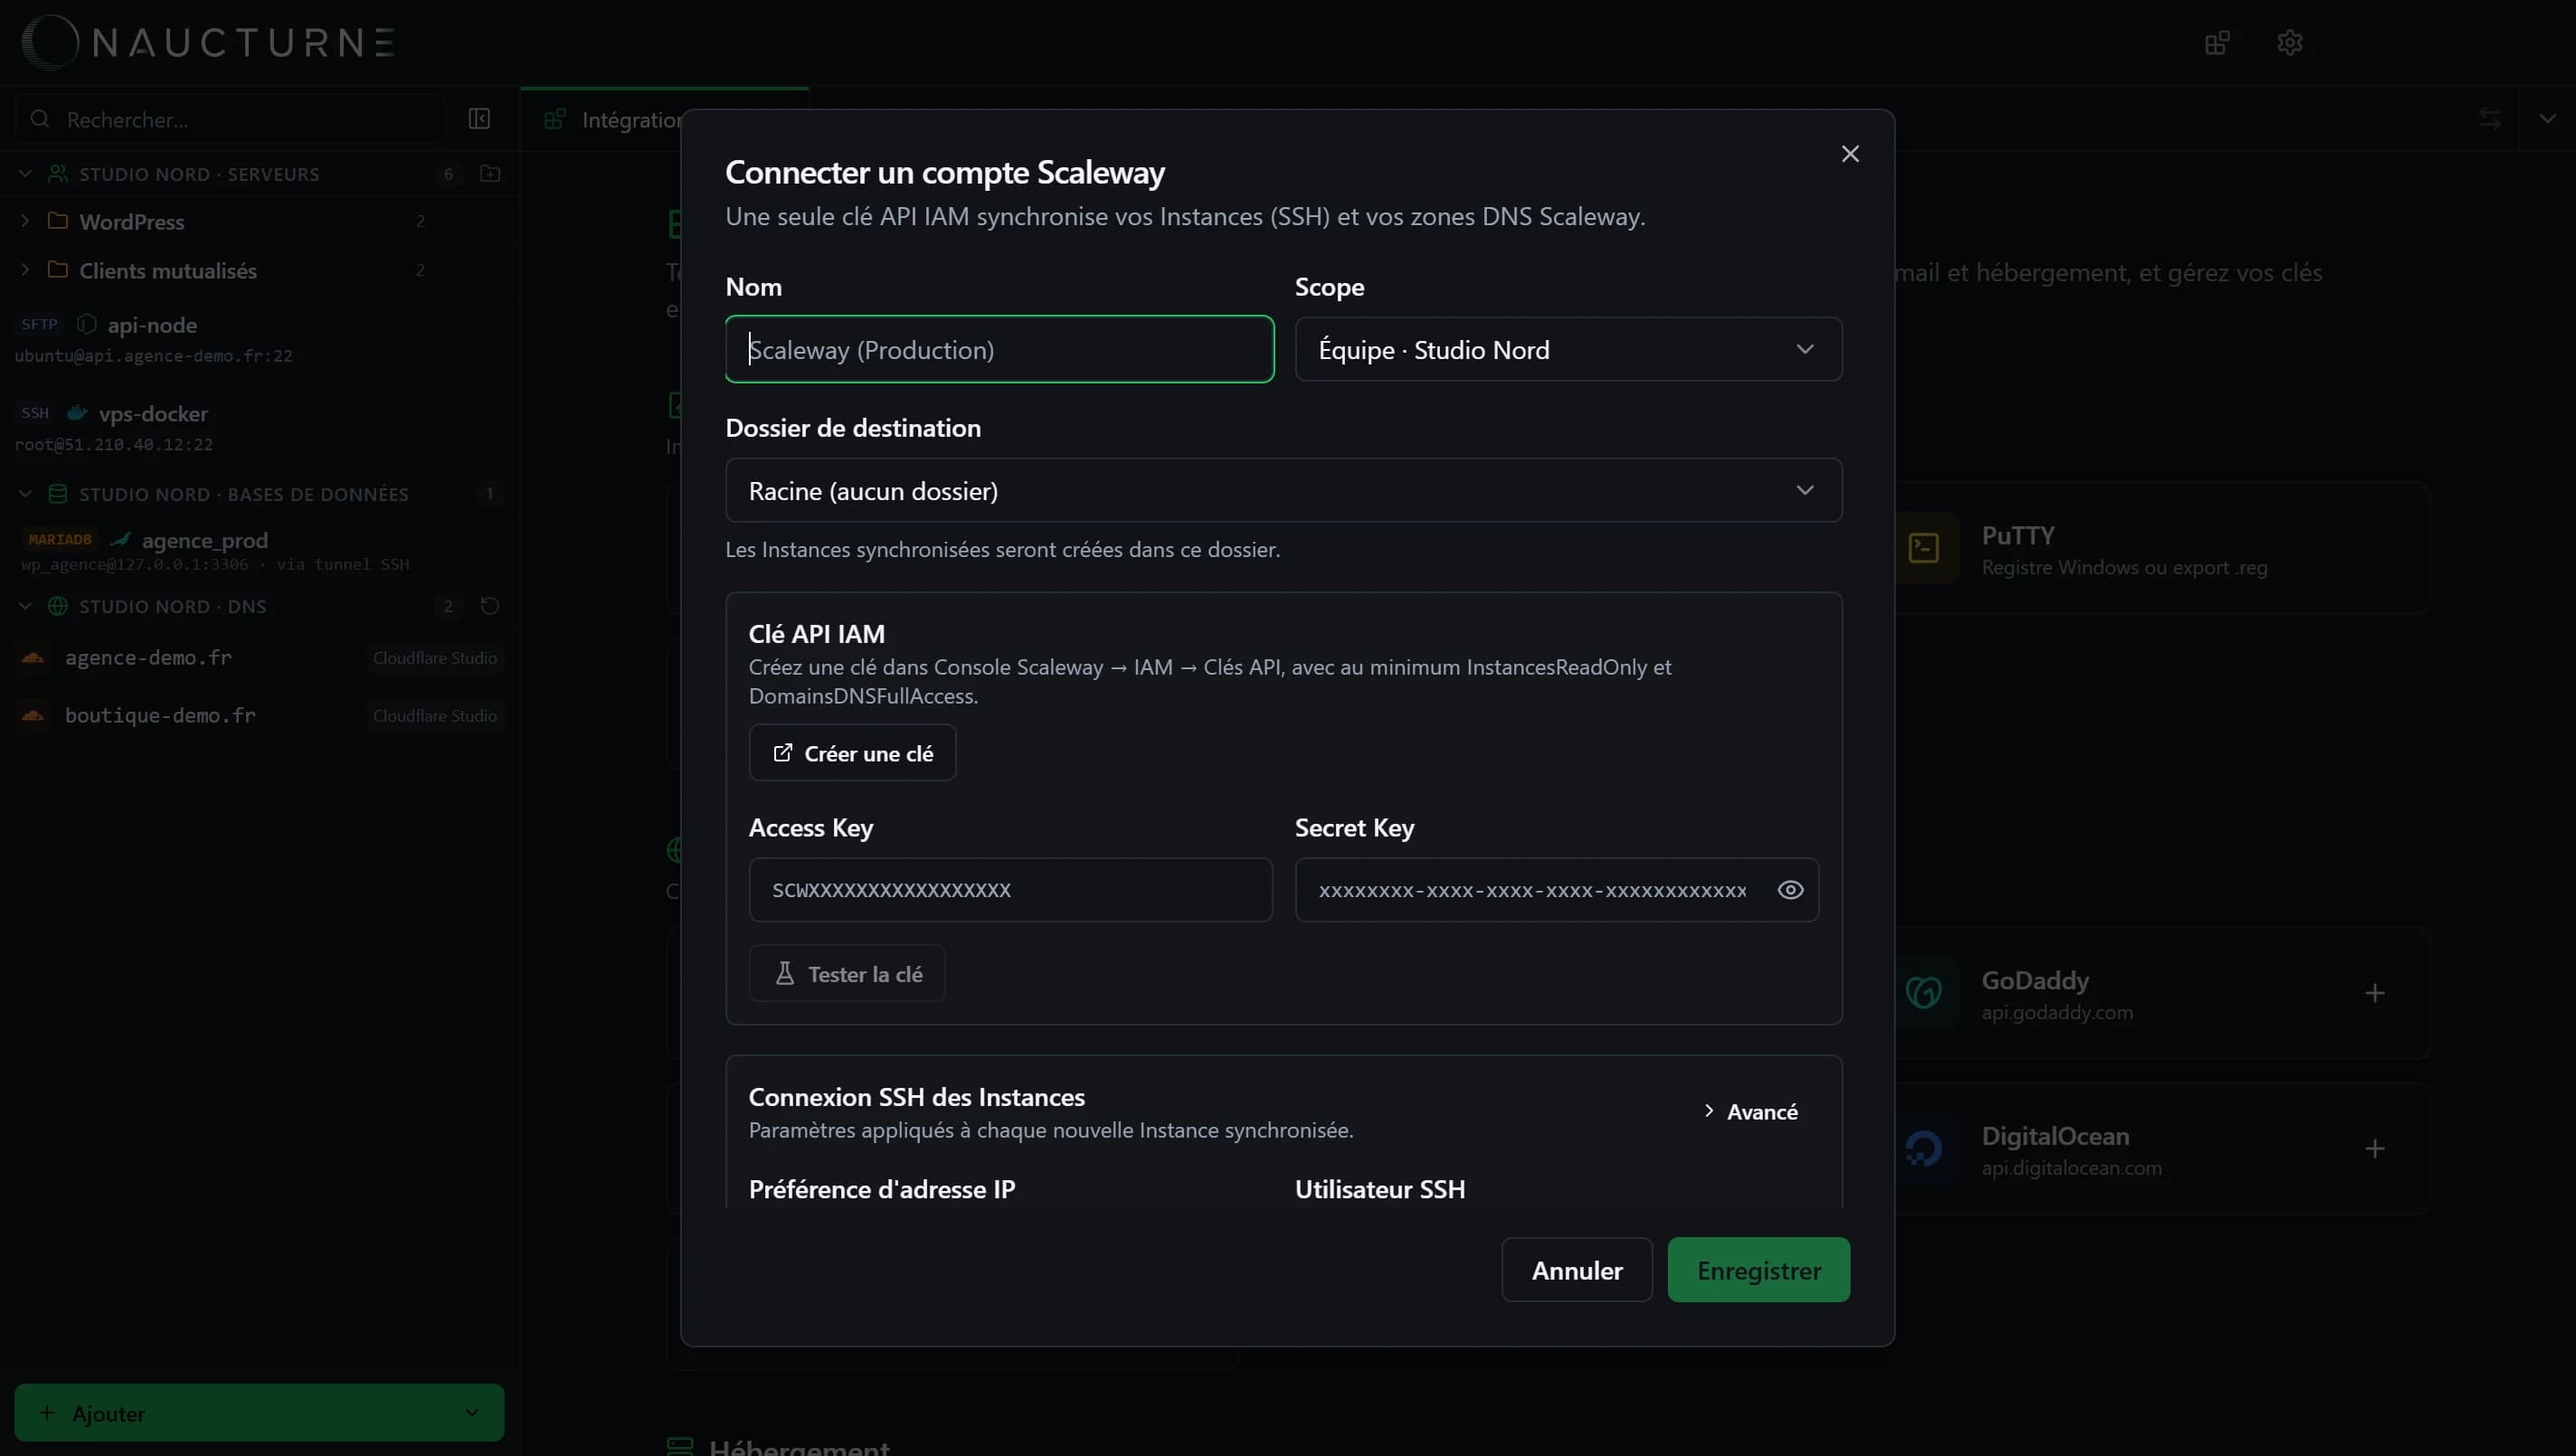The height and width of the screenshot is (1456, 2576).
Task: Click the new folder icon in Serveurs
Action: pos(490,174)
